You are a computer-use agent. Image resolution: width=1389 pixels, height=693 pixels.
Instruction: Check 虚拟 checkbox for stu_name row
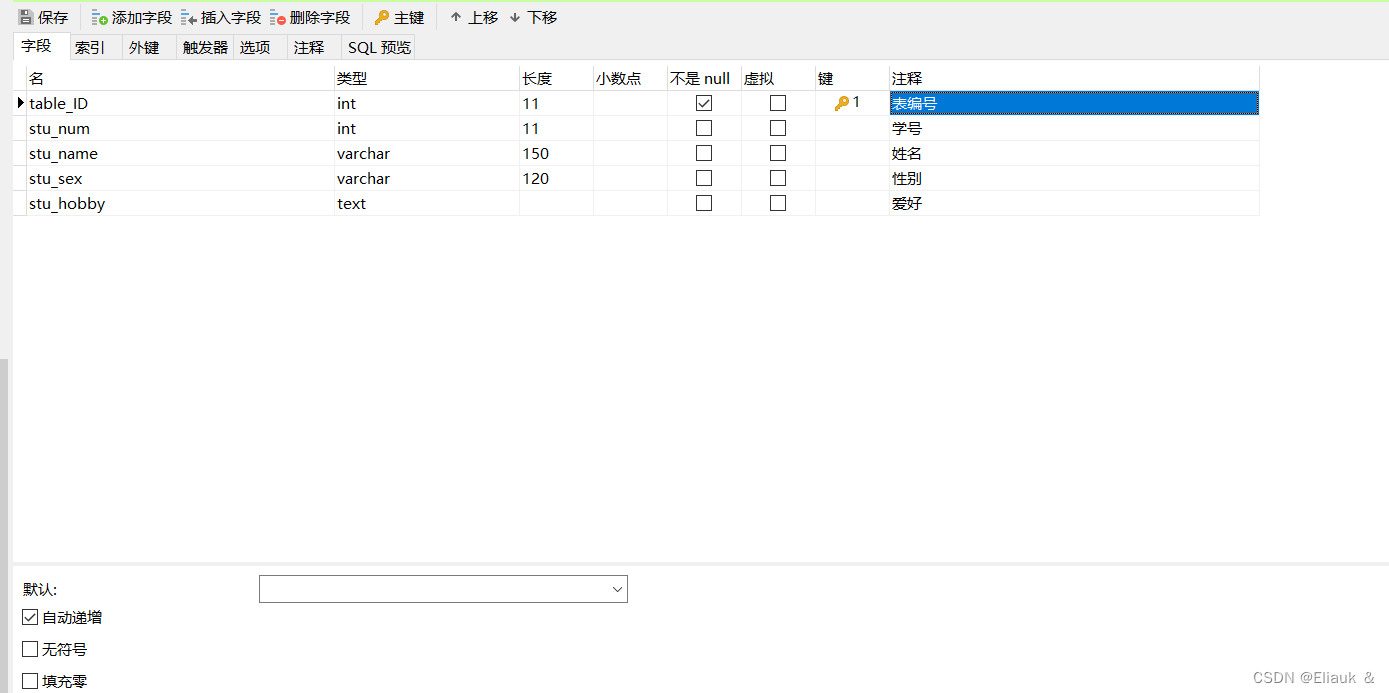(778, 152)
